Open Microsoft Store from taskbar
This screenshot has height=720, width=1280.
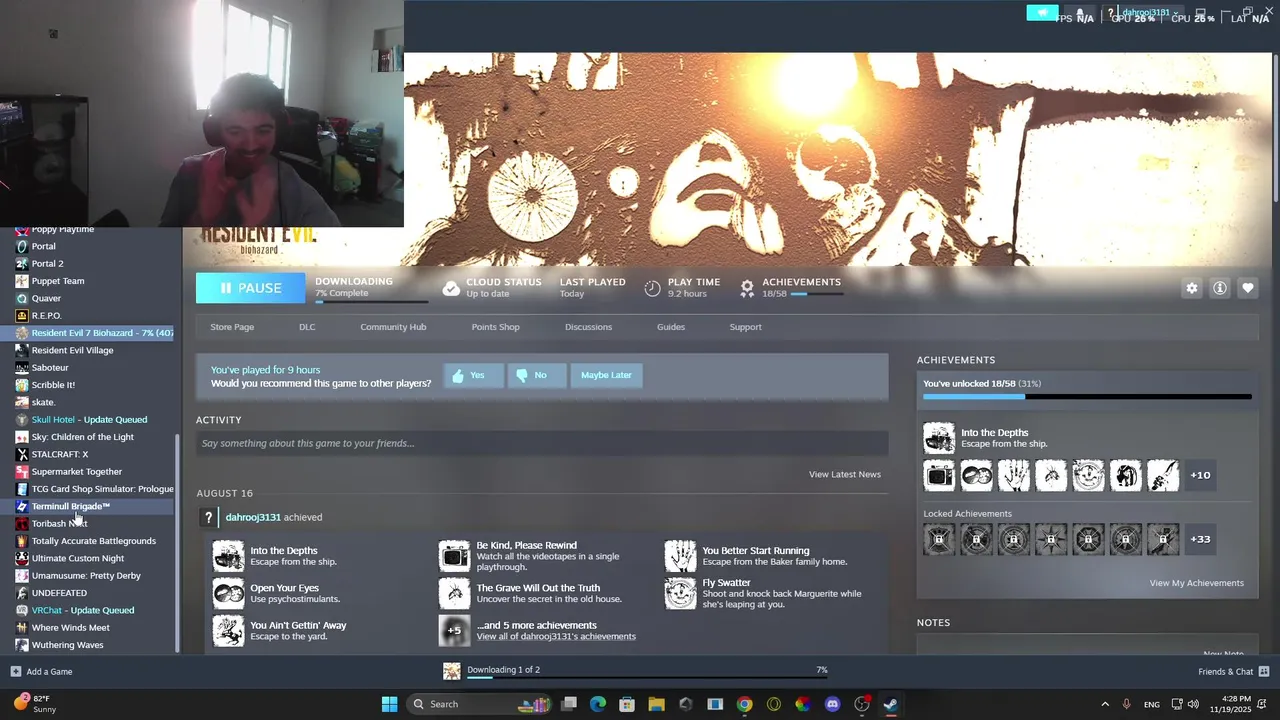(x=627, y=704)
